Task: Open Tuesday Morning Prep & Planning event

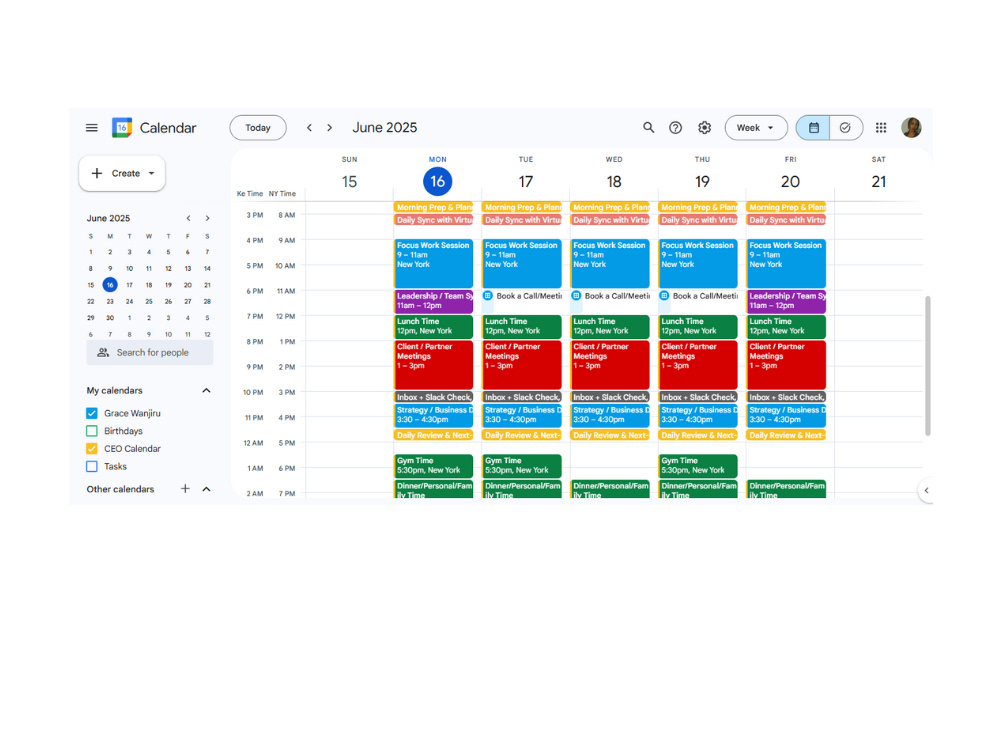Action: (522, 207)
